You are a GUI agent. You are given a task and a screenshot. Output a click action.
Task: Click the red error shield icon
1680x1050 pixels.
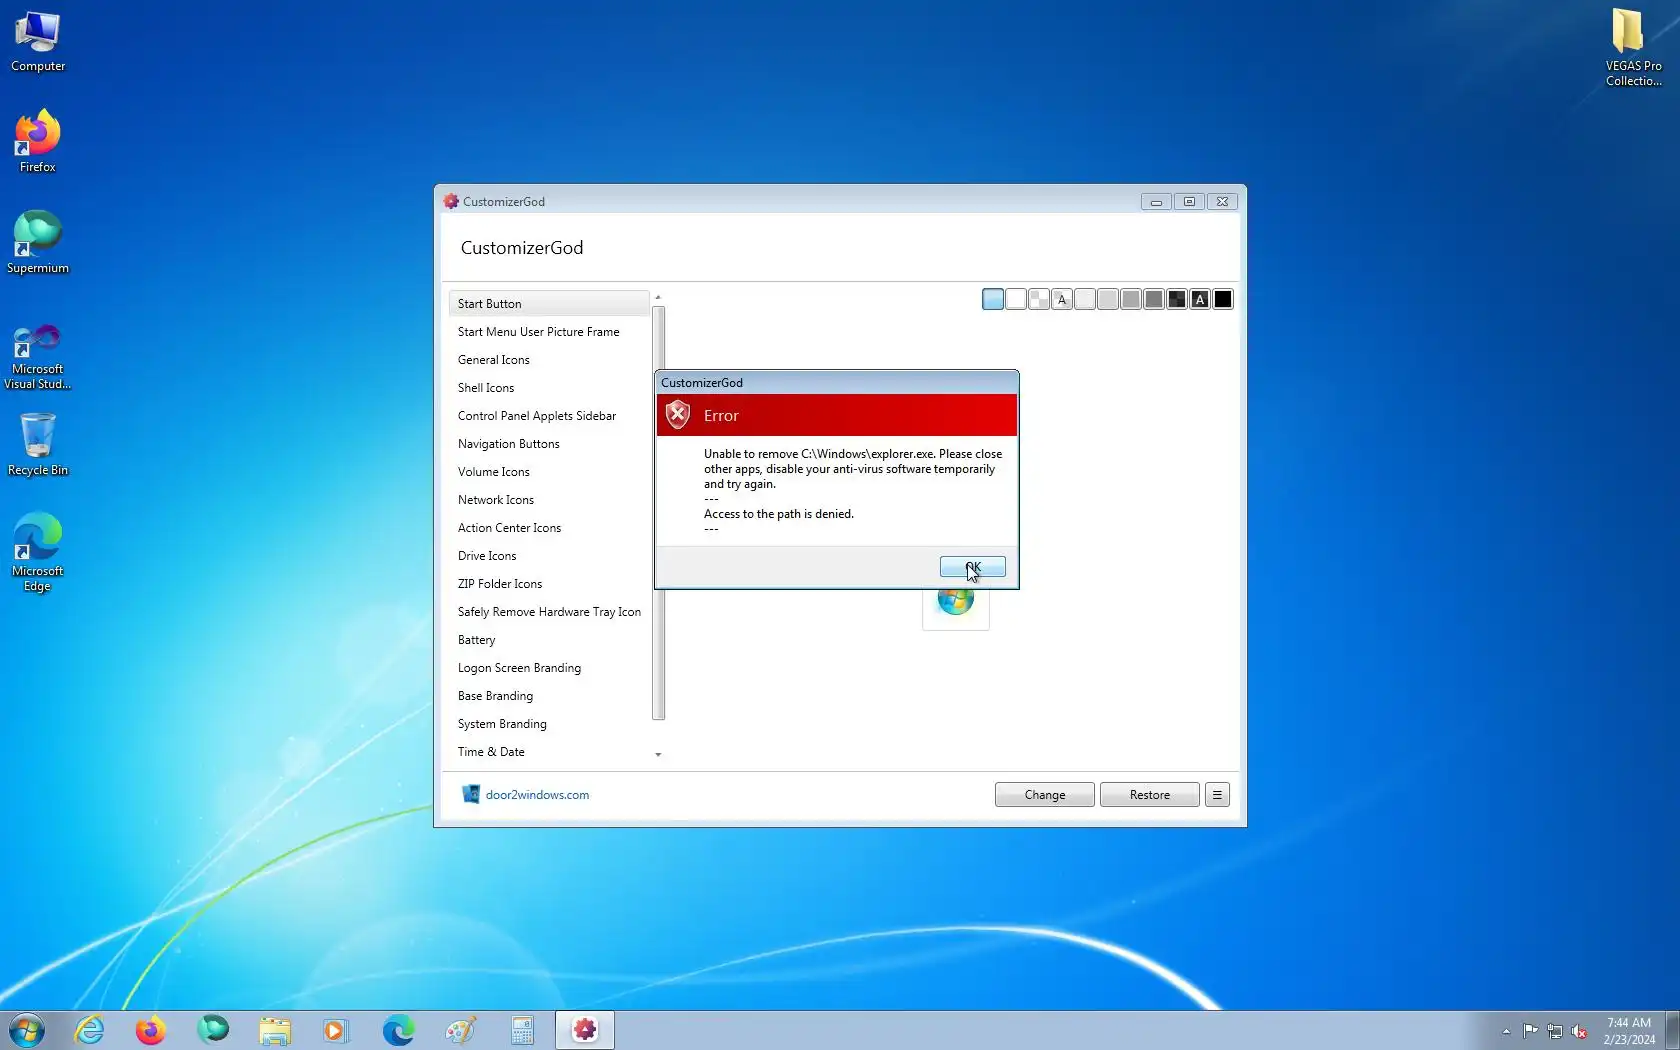pos(678,415)
